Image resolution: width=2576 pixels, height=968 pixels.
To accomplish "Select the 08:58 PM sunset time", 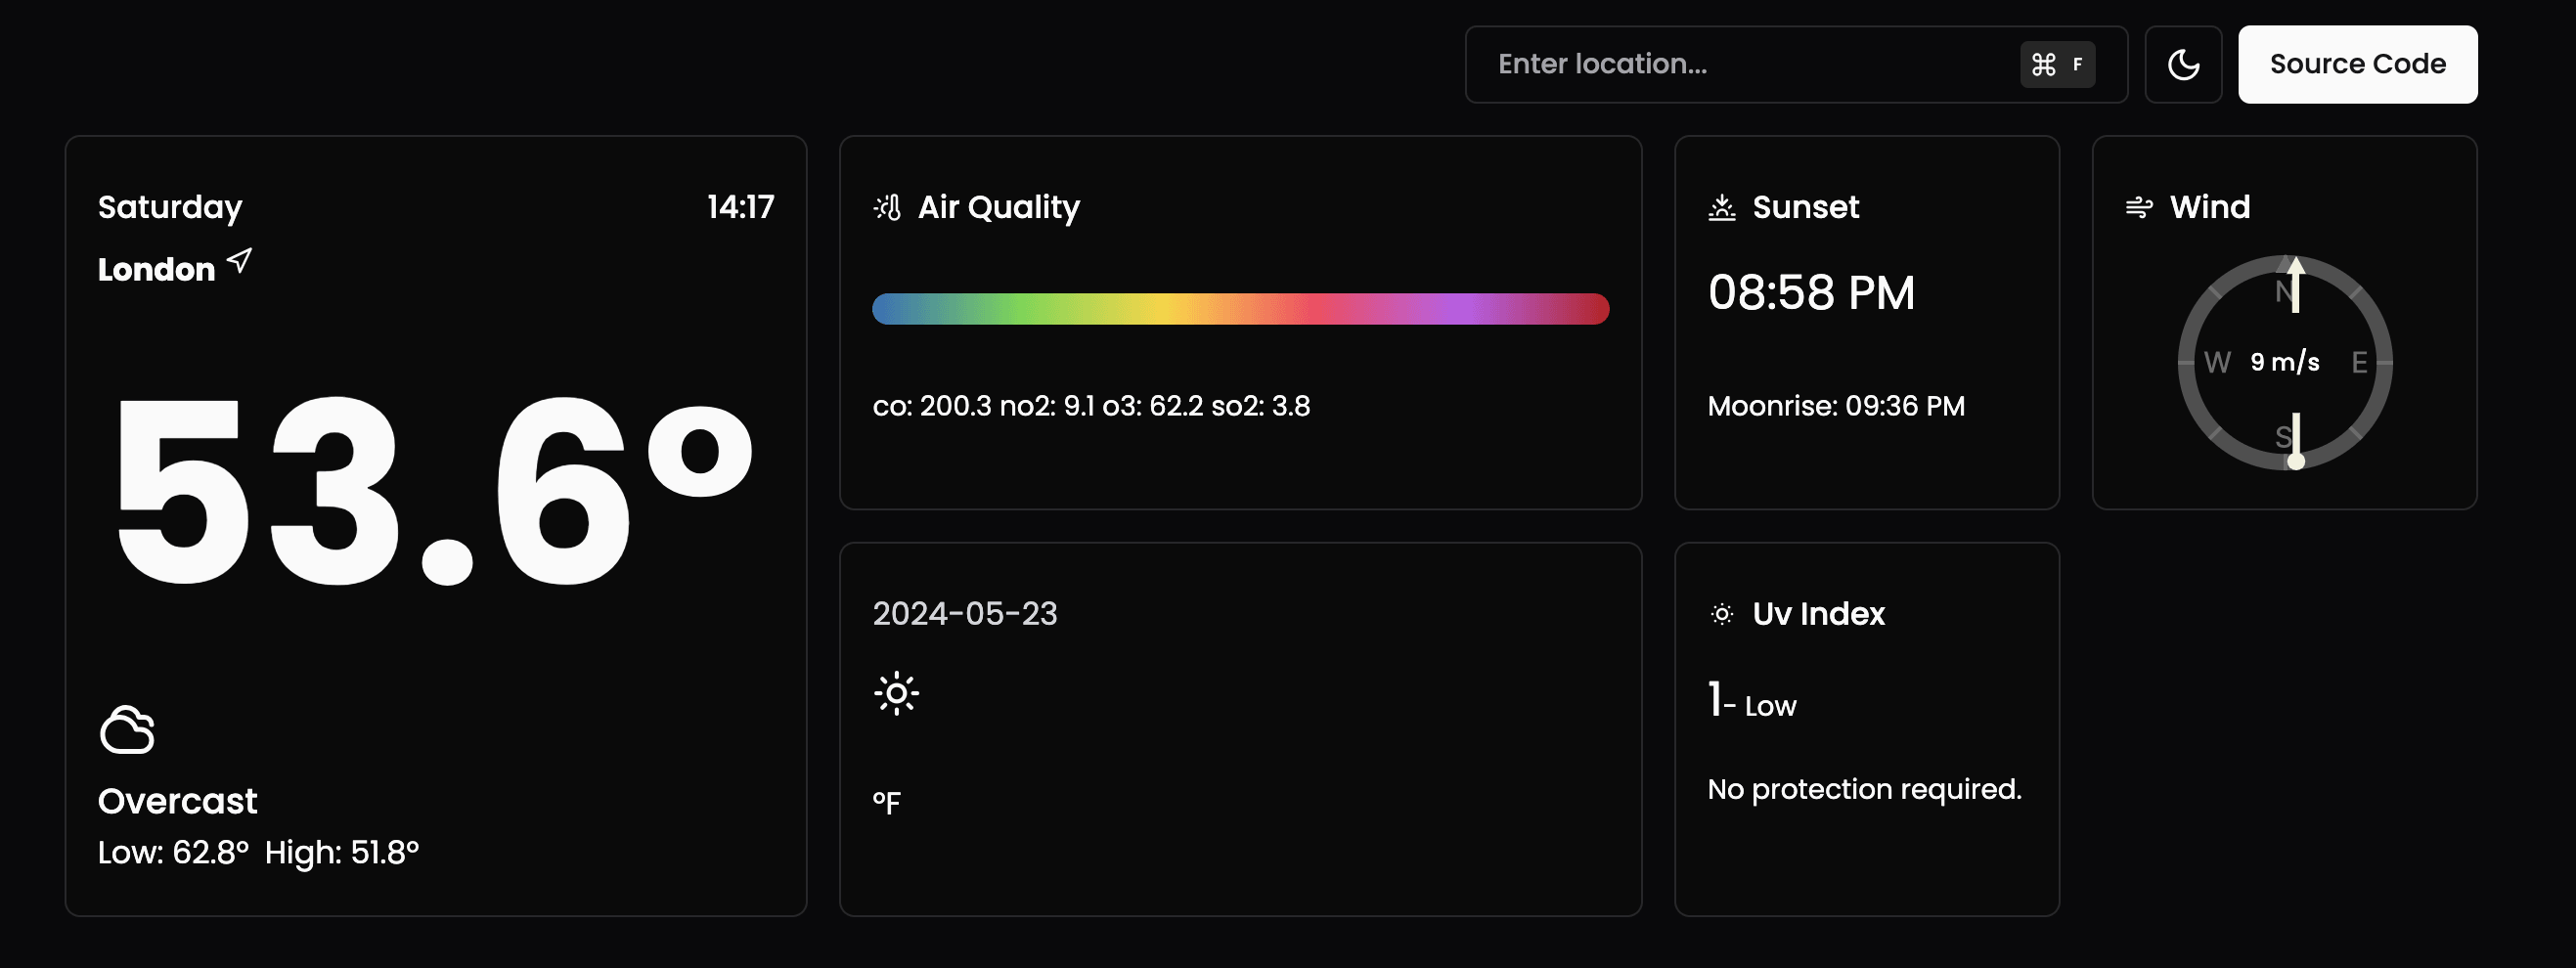I will point(1811,293).
